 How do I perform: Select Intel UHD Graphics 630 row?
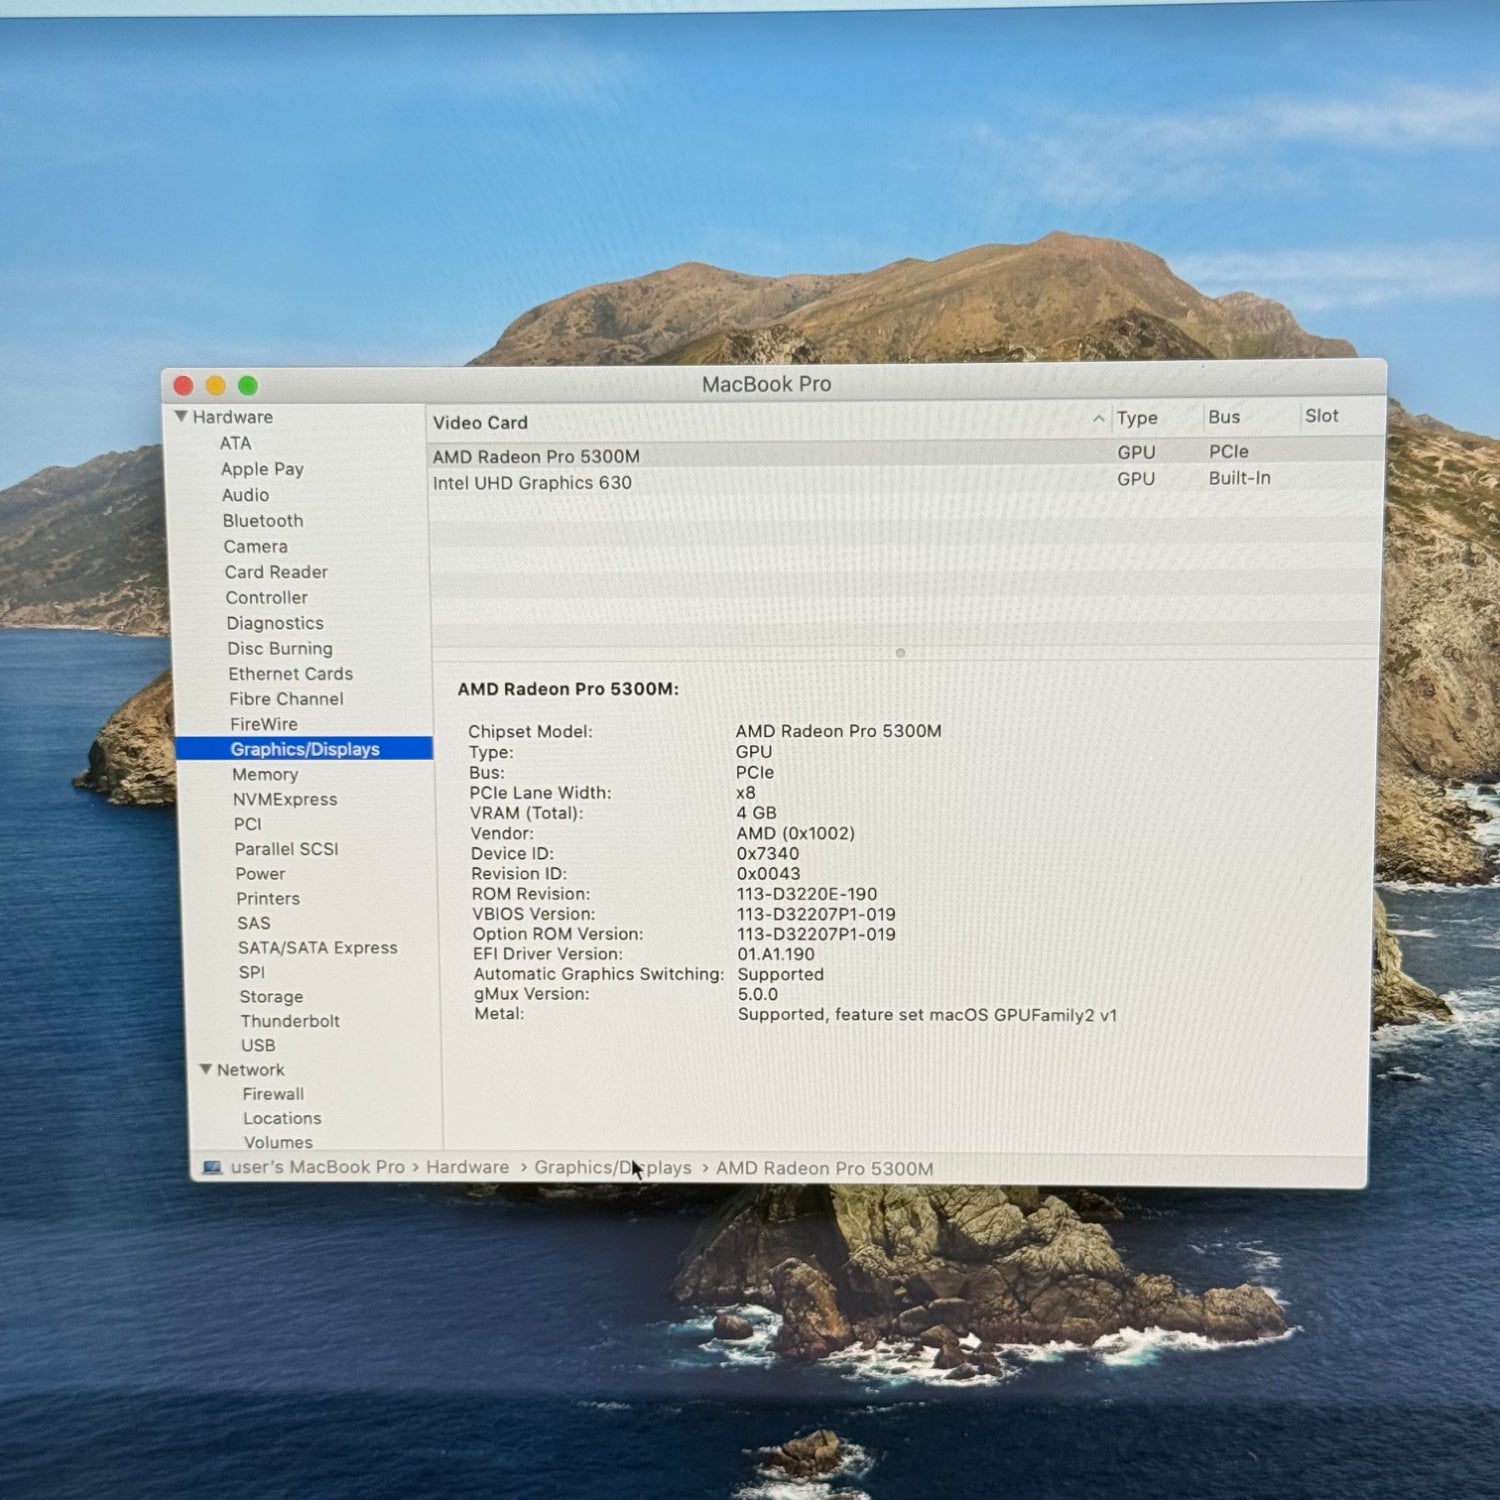532,483
